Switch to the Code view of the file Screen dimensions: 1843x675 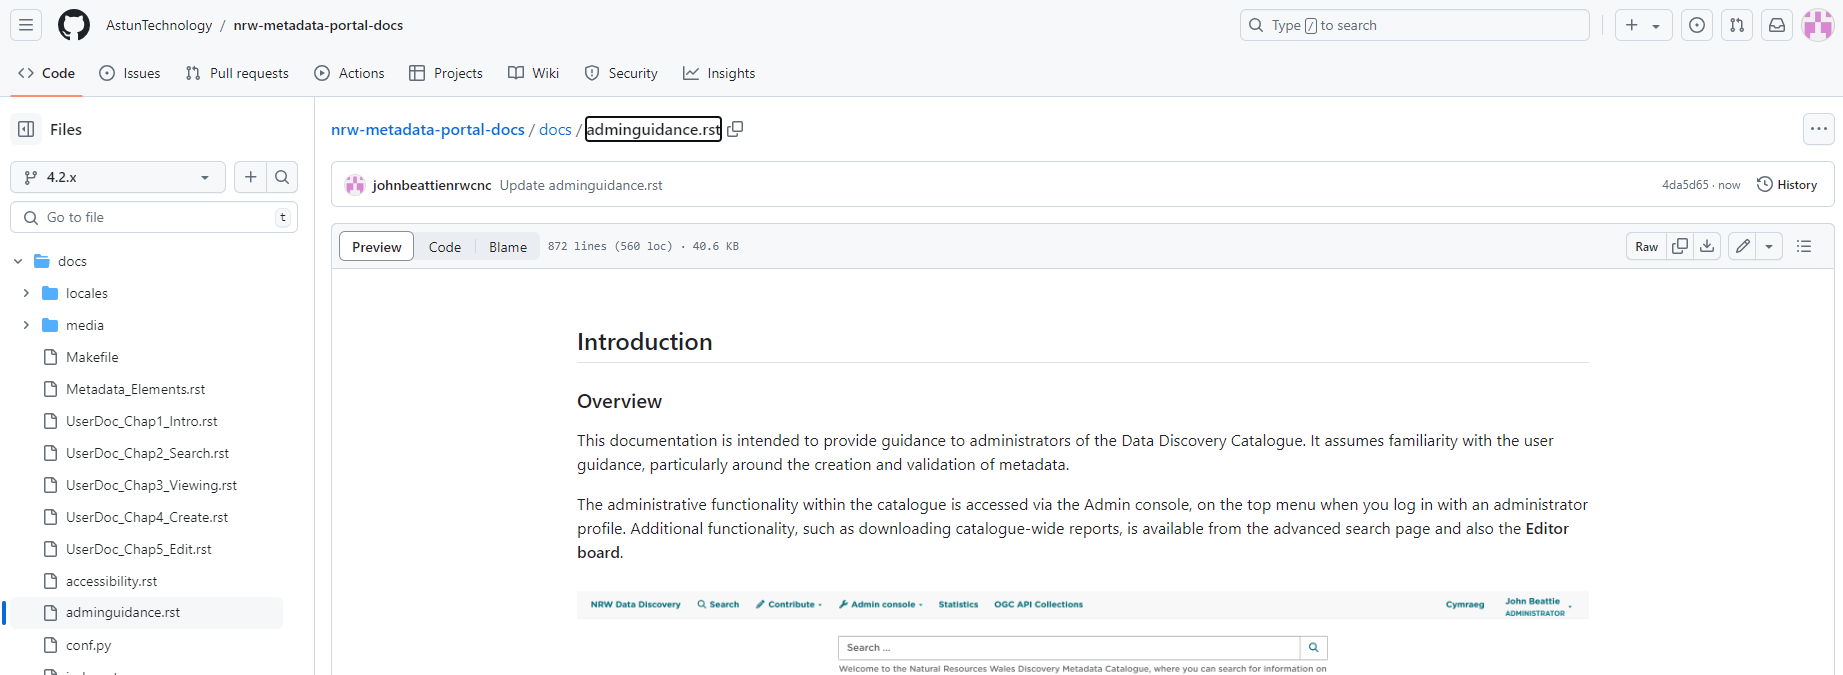(x=445, y=246)
